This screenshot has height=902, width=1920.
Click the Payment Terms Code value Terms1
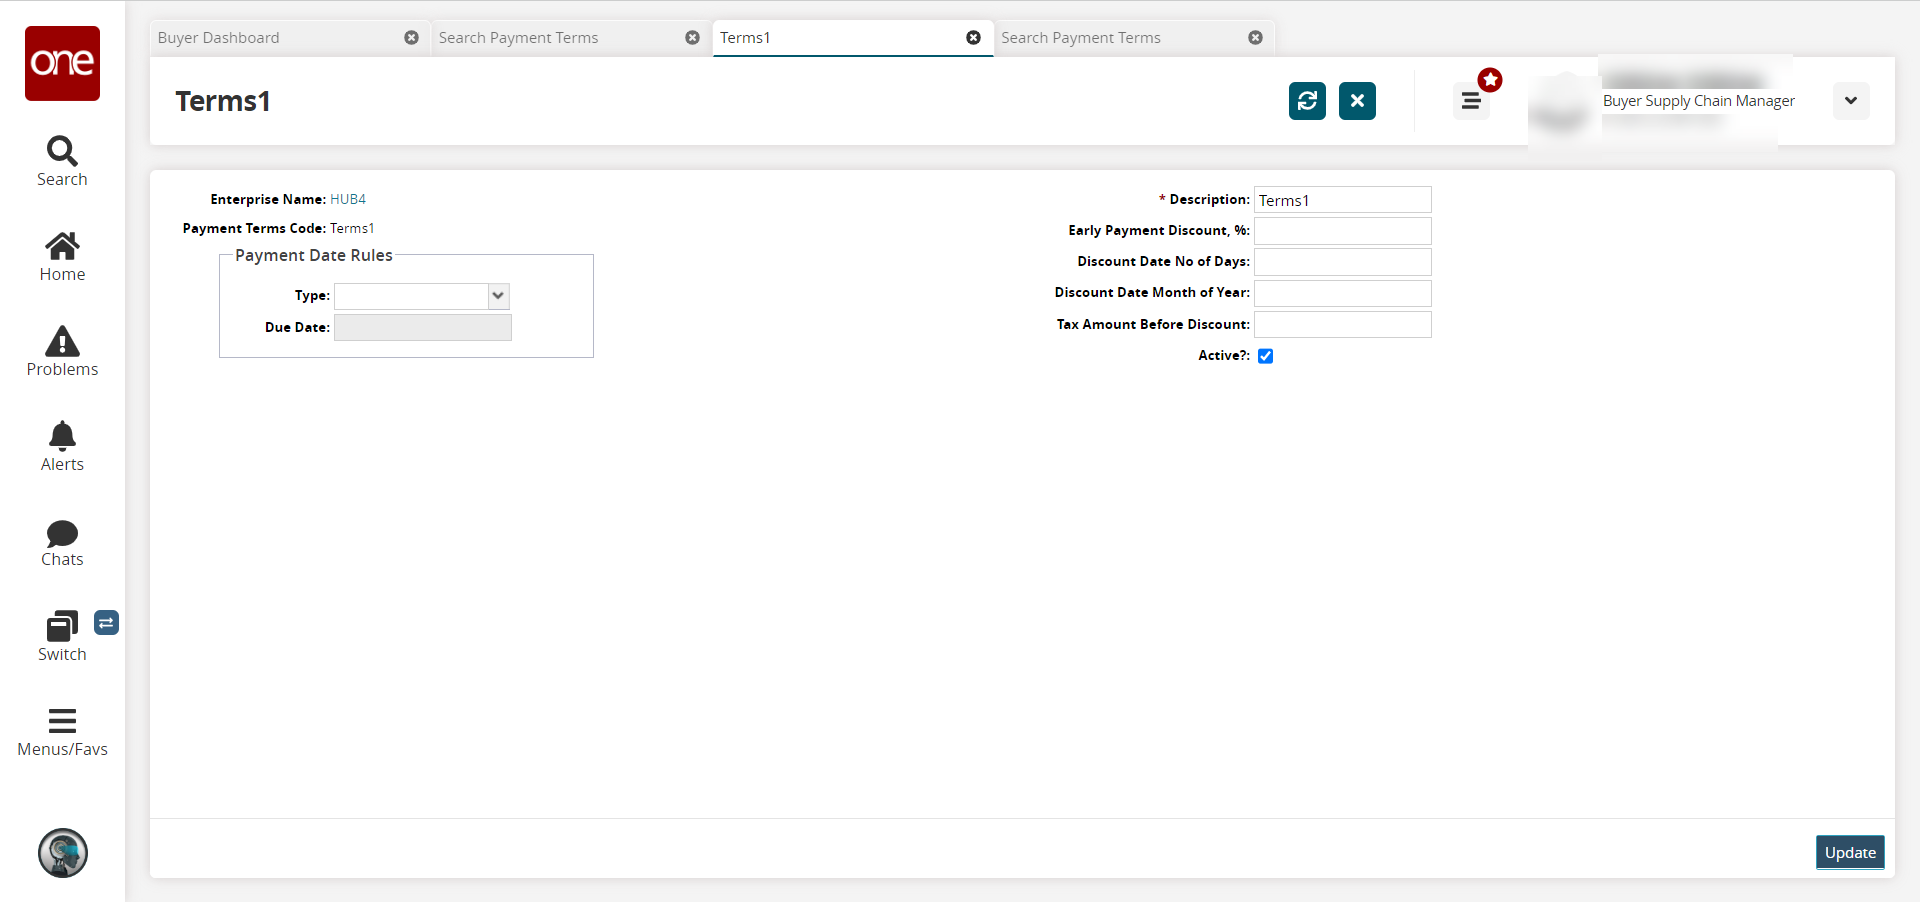(352, 229)
